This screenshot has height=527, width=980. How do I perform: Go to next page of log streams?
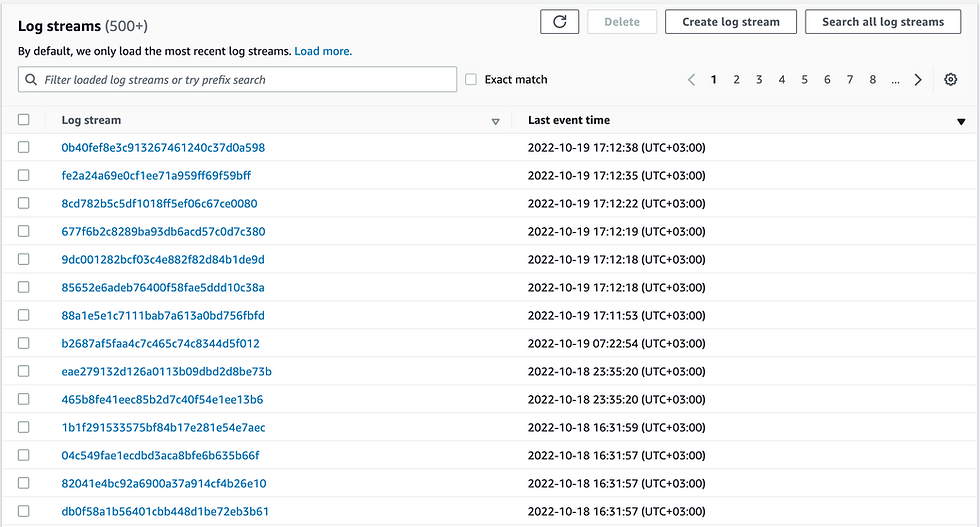[918, 80]
